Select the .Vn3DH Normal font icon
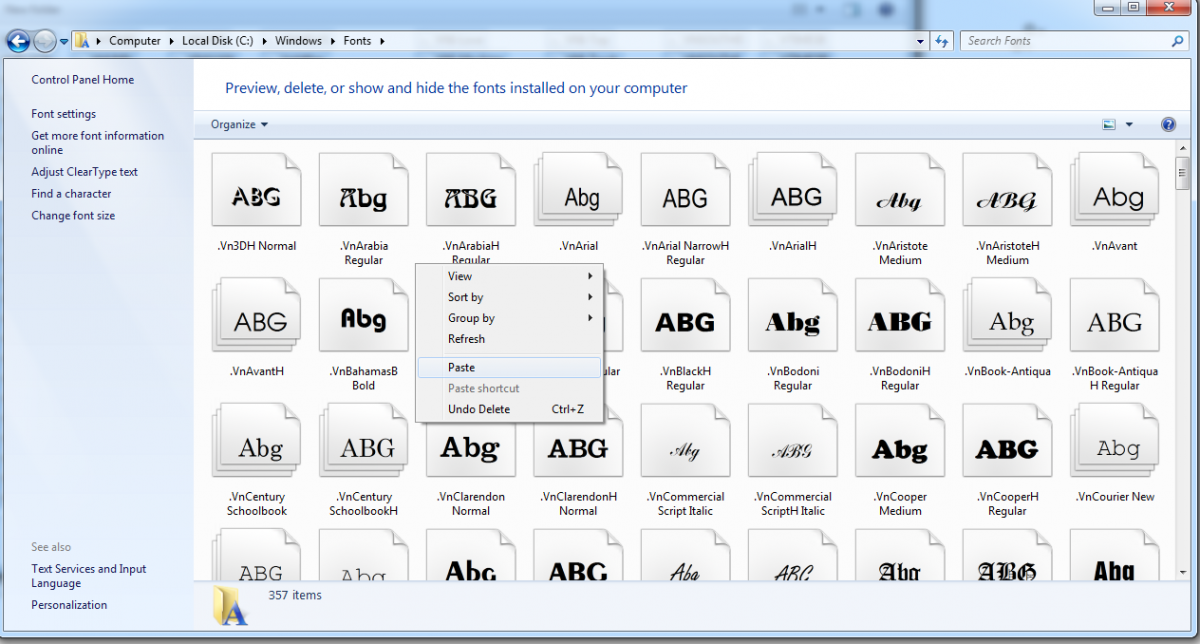This screenshot has width=1200, height=644. point(256,194)
